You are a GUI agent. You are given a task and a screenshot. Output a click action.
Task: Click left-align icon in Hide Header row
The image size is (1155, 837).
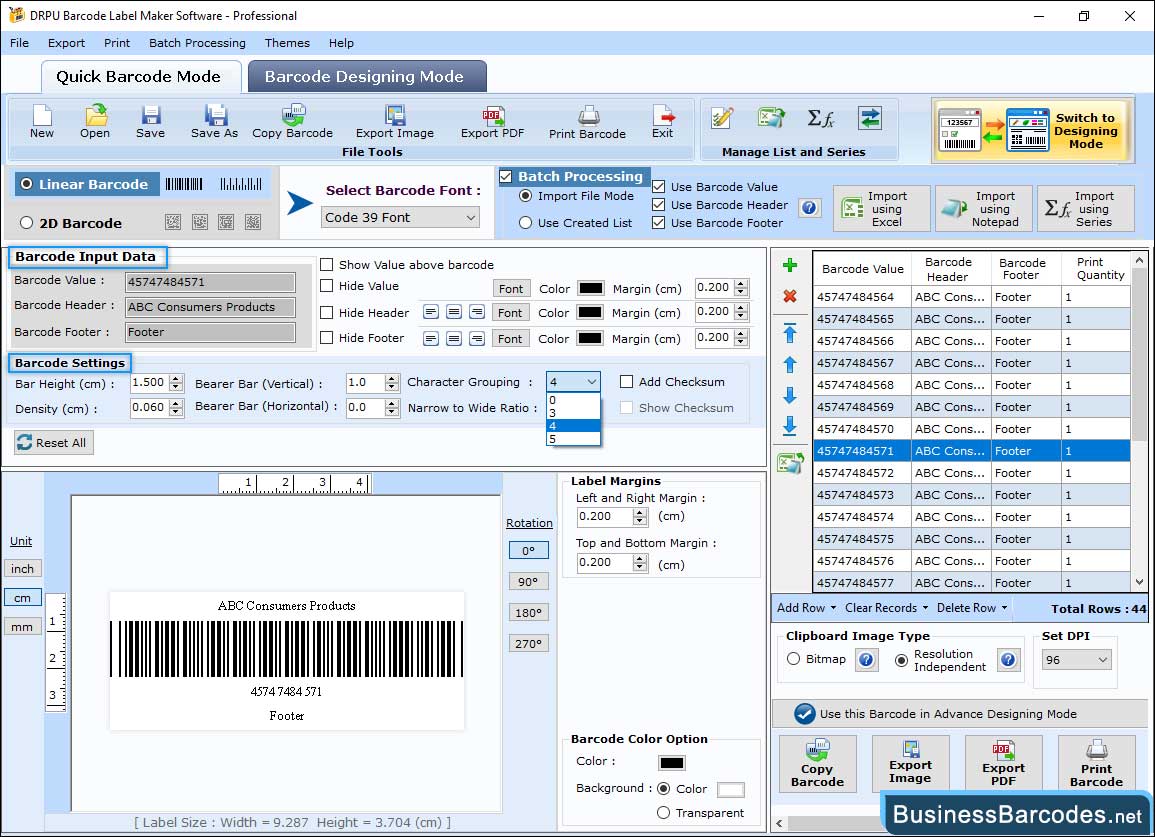tap(431, 312)
